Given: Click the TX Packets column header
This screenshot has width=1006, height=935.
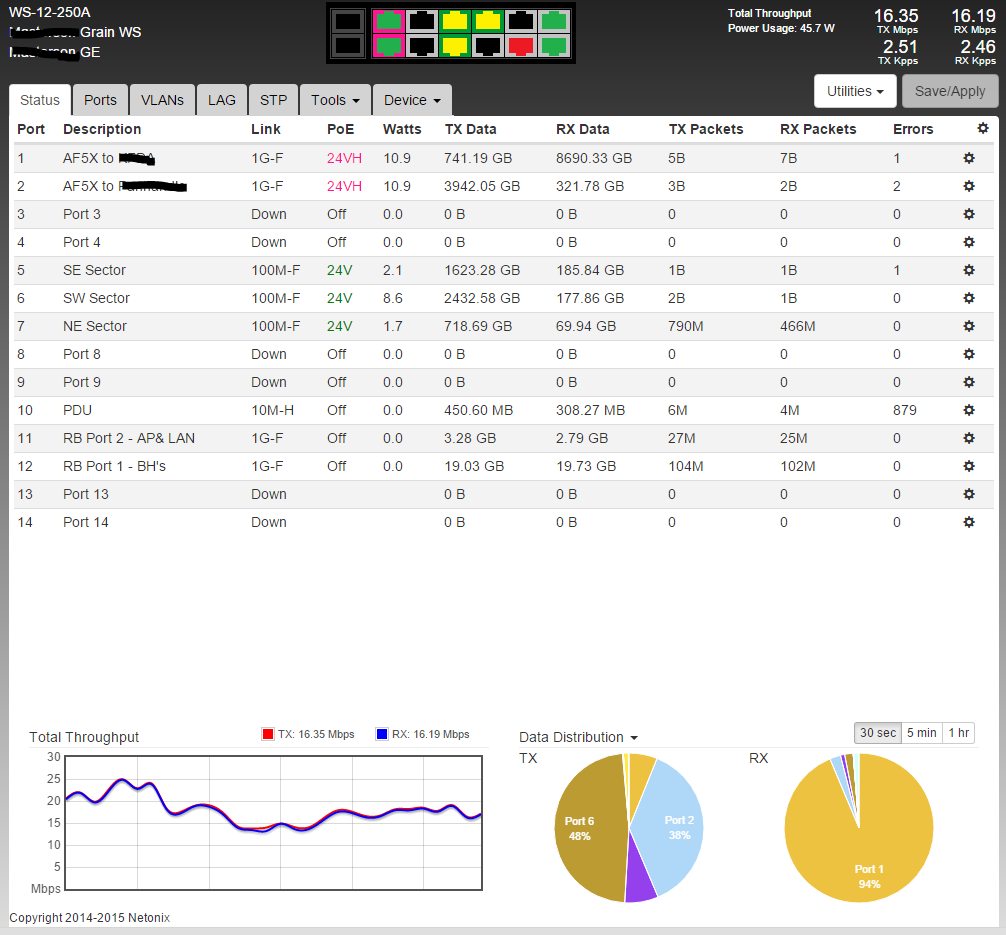Looking at the screenshot, I should [x=706, y=129].
